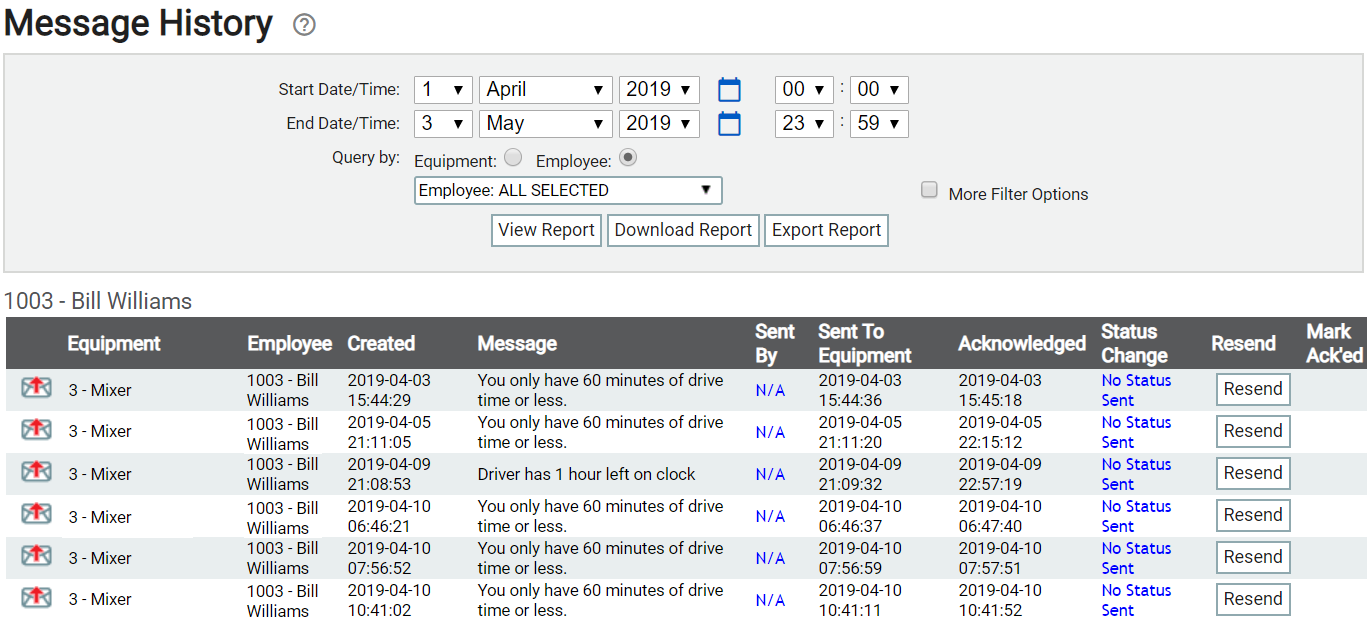This screenshot has width=1371, height=621.
Task: Open the start month dropdown showing April
Action: pos(546,90)
